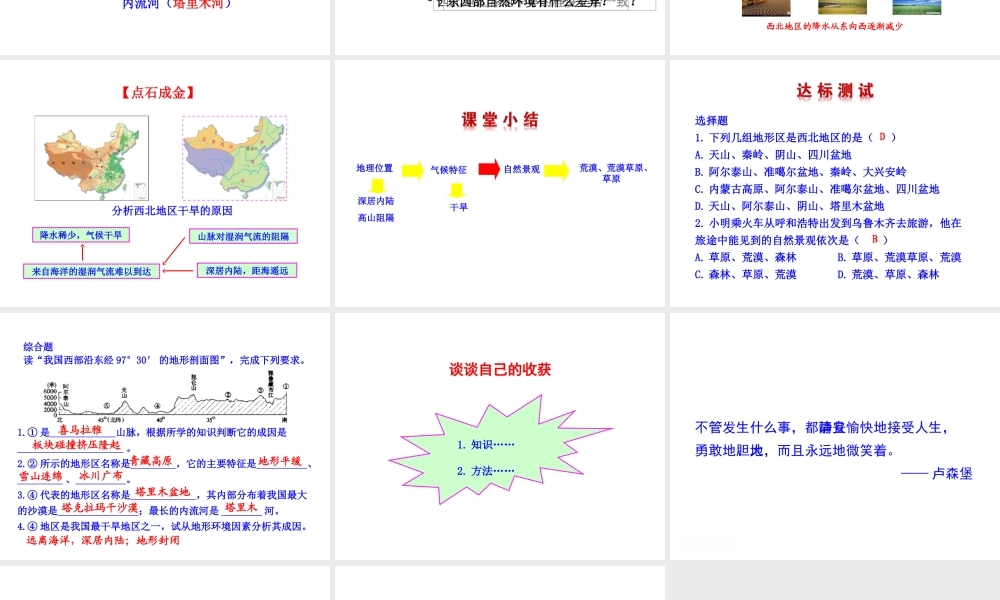1000x600 pixels.
Task: Click the 选择题 label
Action: [x=711, y=121]
